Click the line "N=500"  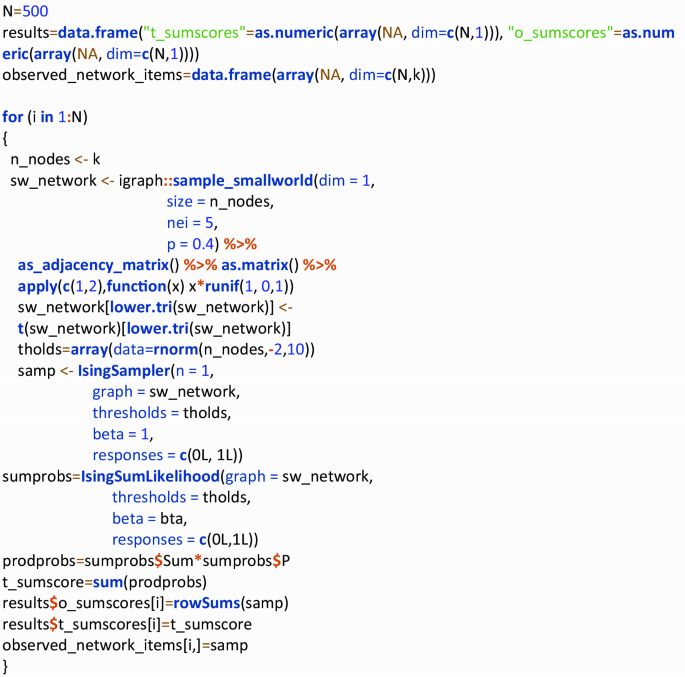click(x=25, y=11)
